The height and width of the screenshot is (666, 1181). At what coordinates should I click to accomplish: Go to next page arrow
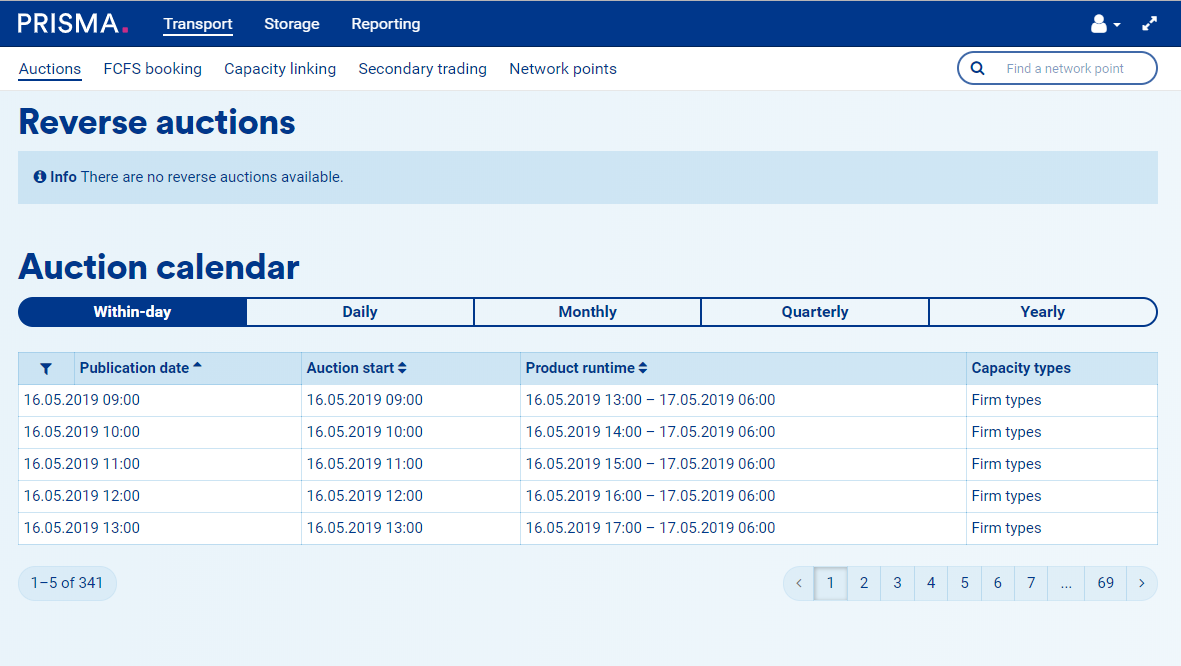point(1141,583)
